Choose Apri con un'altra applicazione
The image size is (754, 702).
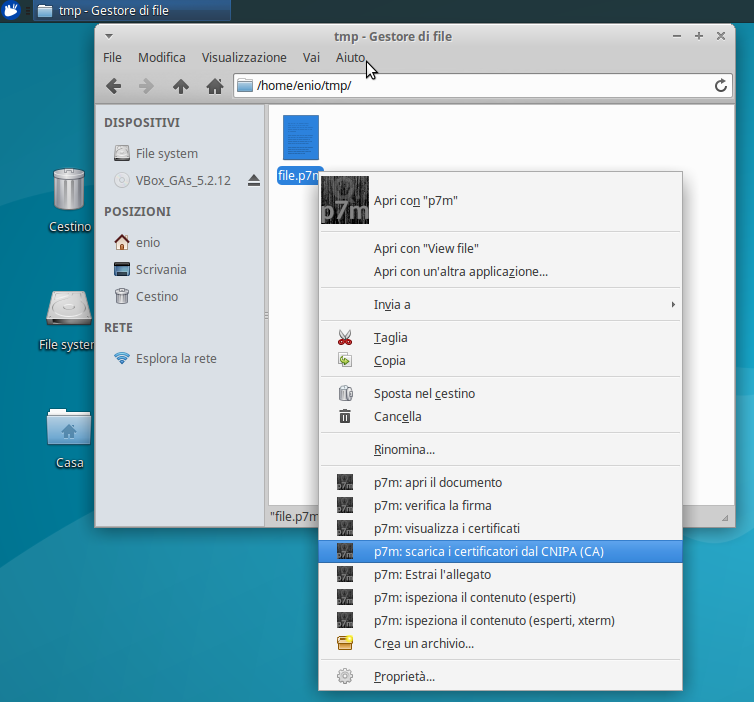click(460, 271)
